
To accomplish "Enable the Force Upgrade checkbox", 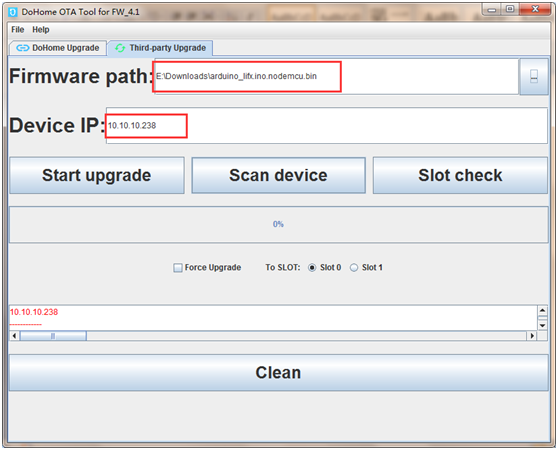I will (x=178, y=268).
